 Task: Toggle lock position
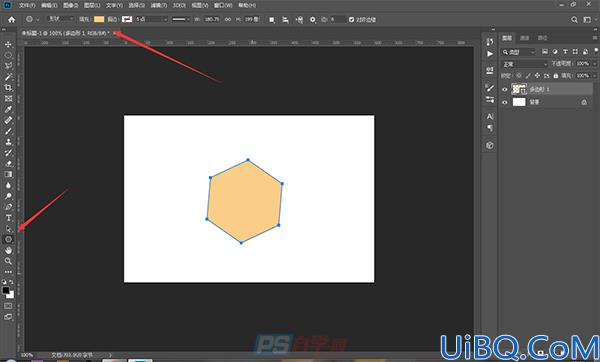537,76
